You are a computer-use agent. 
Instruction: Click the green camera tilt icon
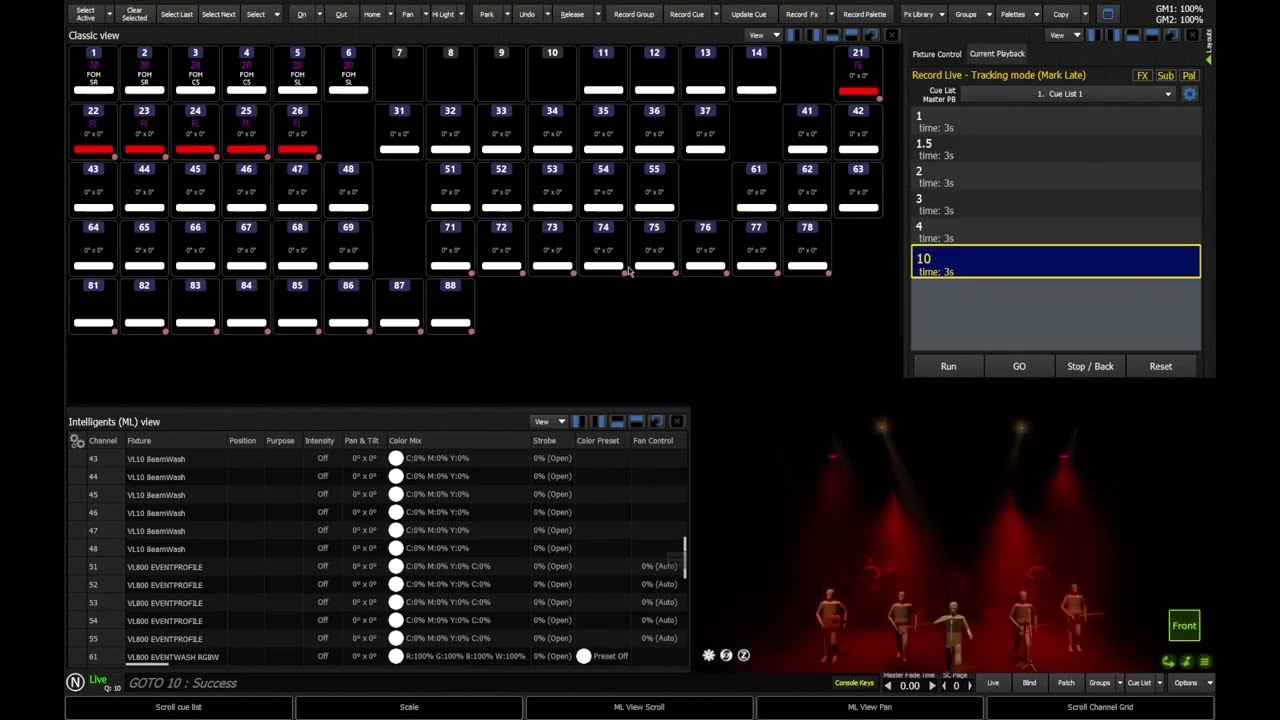tap(1187, 661)
